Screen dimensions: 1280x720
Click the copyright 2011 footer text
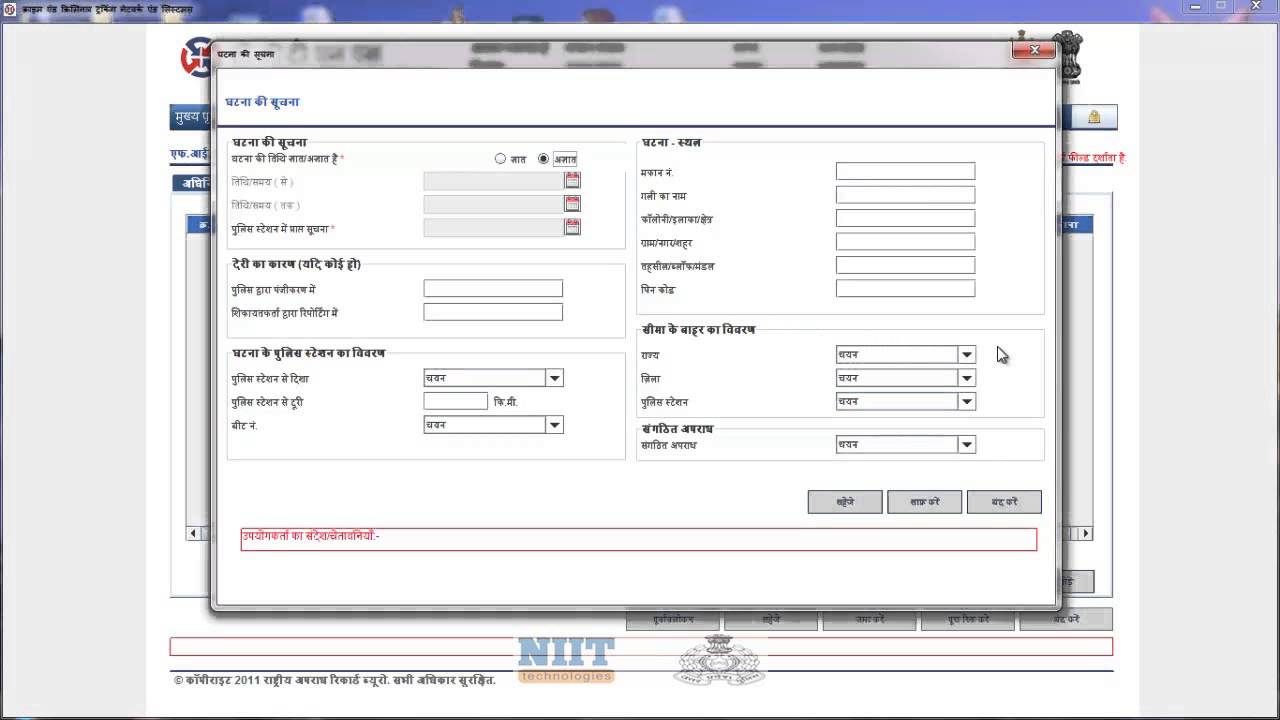[x=334, y=681]
